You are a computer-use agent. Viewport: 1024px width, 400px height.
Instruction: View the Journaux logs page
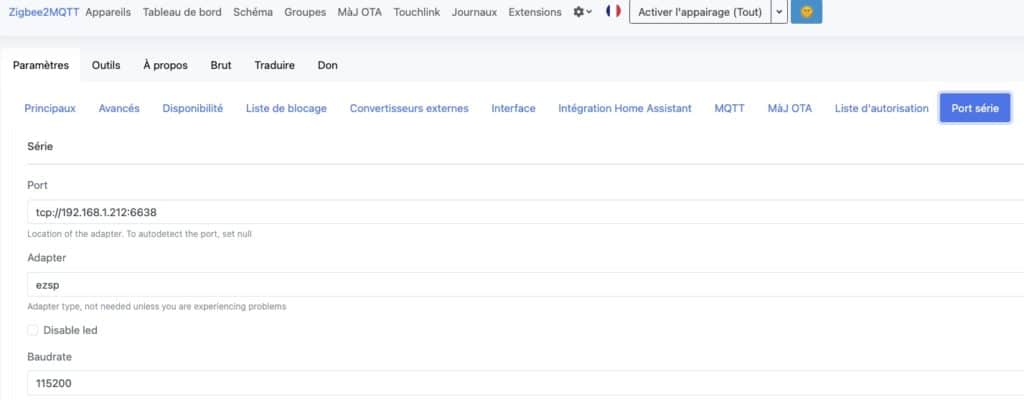point(474,12)
